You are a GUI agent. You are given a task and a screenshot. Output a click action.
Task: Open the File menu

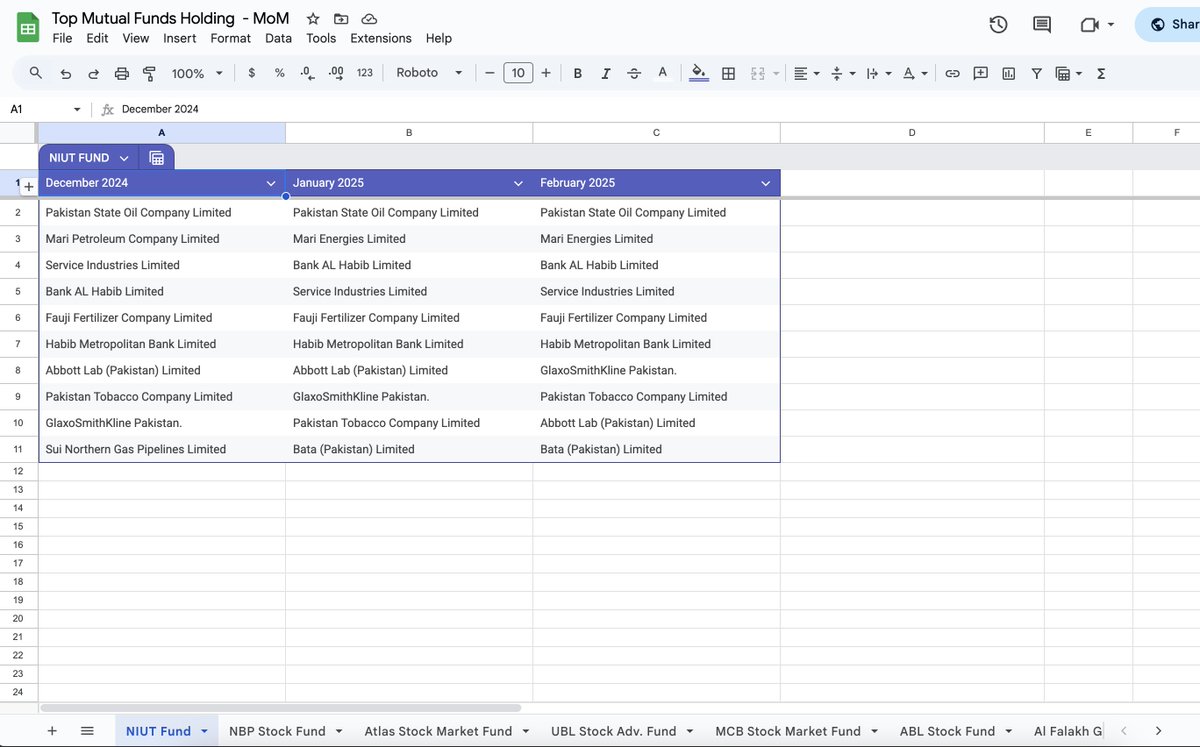62,38
